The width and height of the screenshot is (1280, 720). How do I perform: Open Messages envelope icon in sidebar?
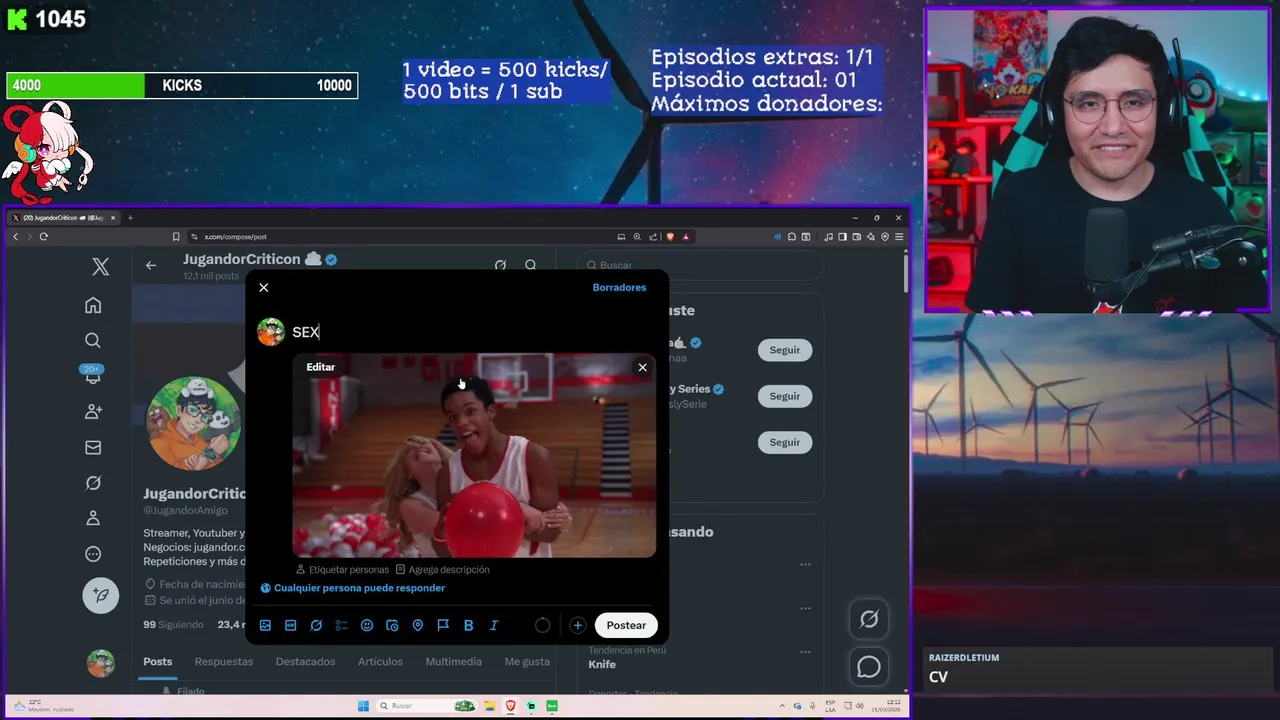pyautogui.click(x=93, y=447)
